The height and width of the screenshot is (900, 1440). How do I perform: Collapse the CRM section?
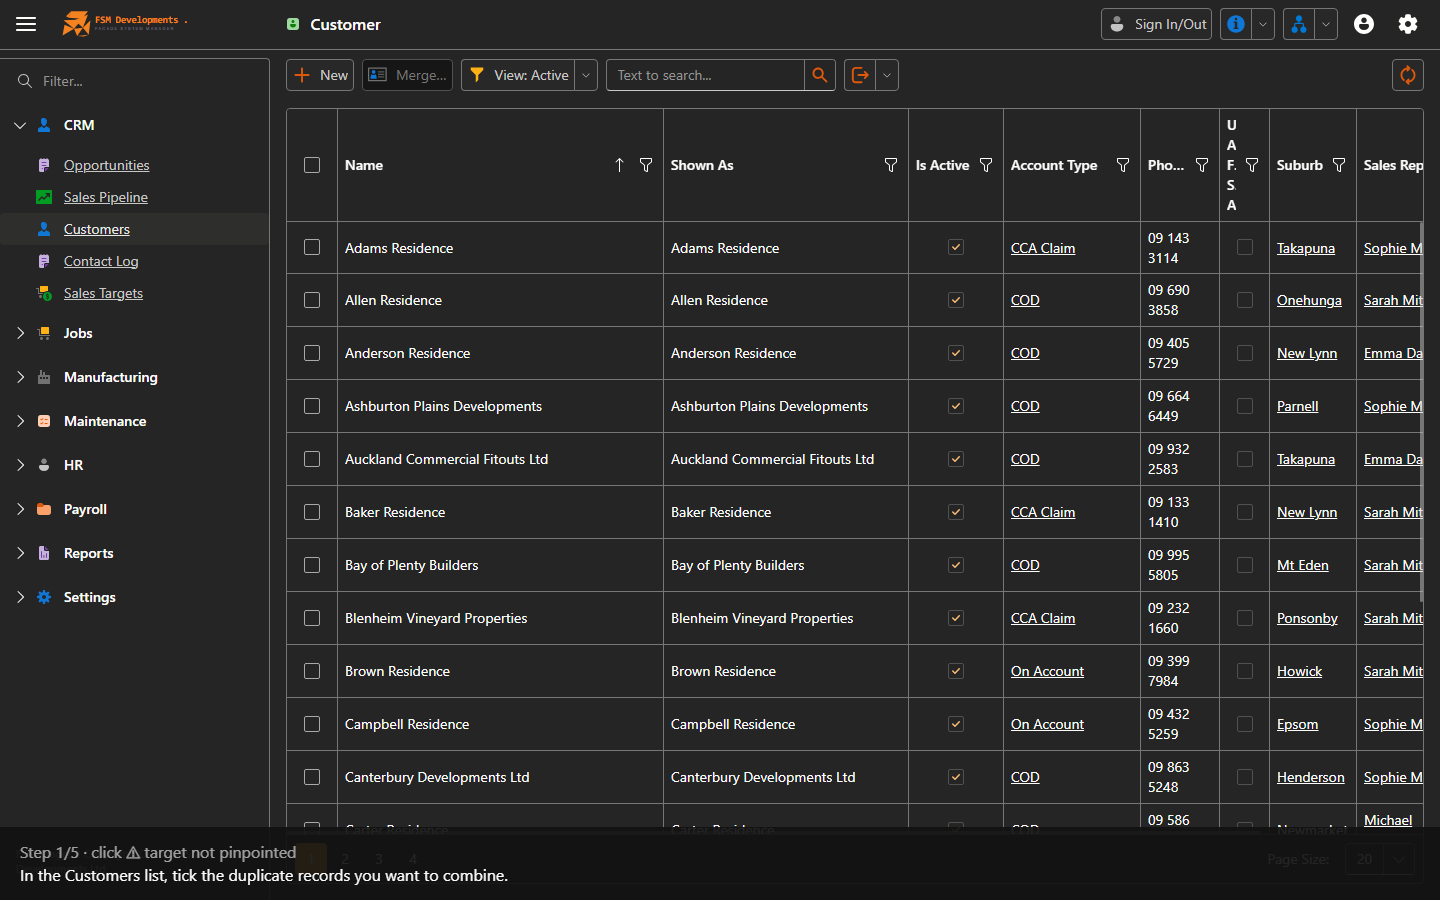click(20, 125)
